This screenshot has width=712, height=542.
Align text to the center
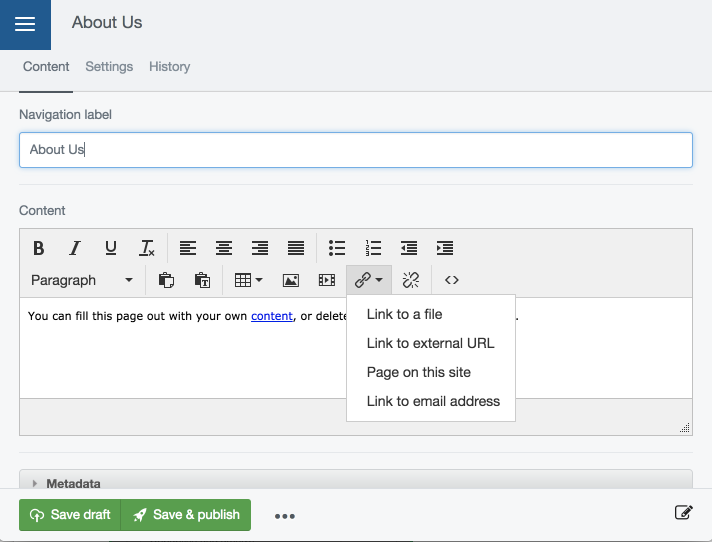click(x=224, y=248)
